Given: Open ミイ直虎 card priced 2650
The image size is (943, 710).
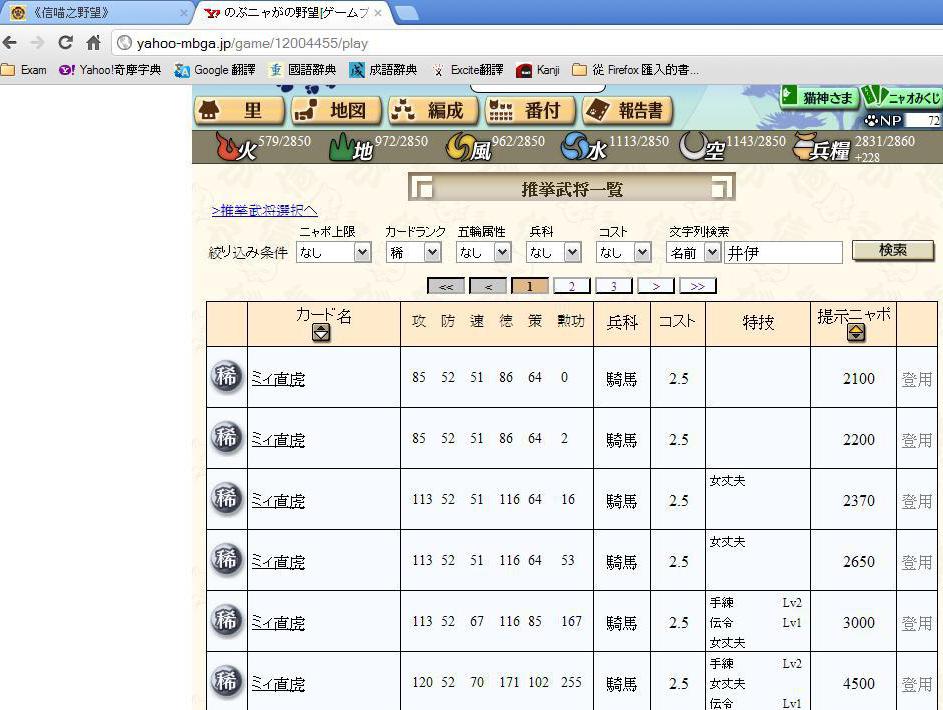Looking at the screenshot, I should coord(278,562).
